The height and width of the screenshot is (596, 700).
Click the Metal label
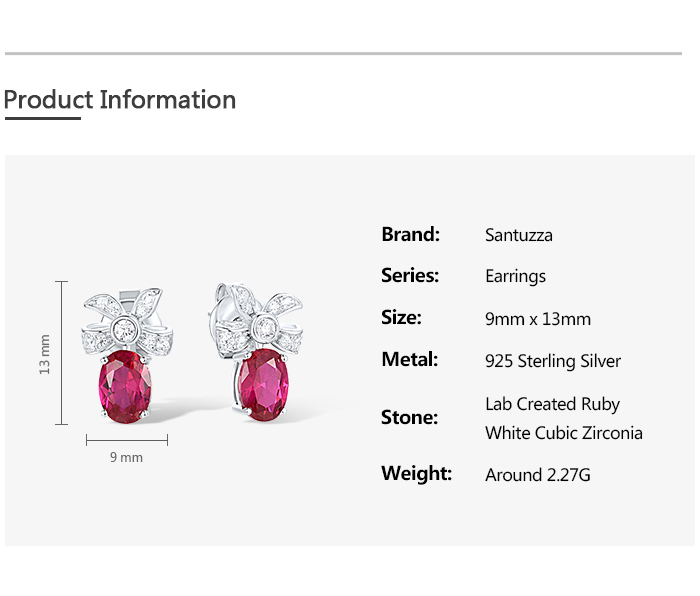coord(410,360)
